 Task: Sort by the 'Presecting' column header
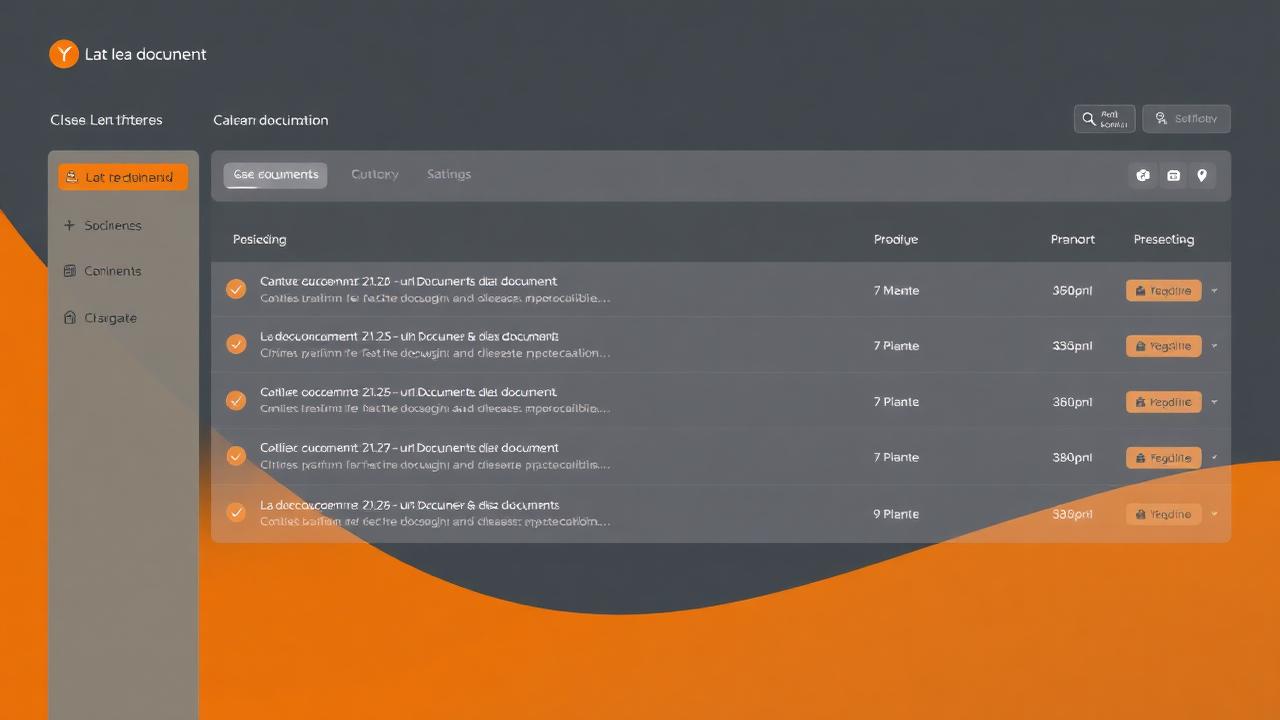click(x=1163, y=239)
